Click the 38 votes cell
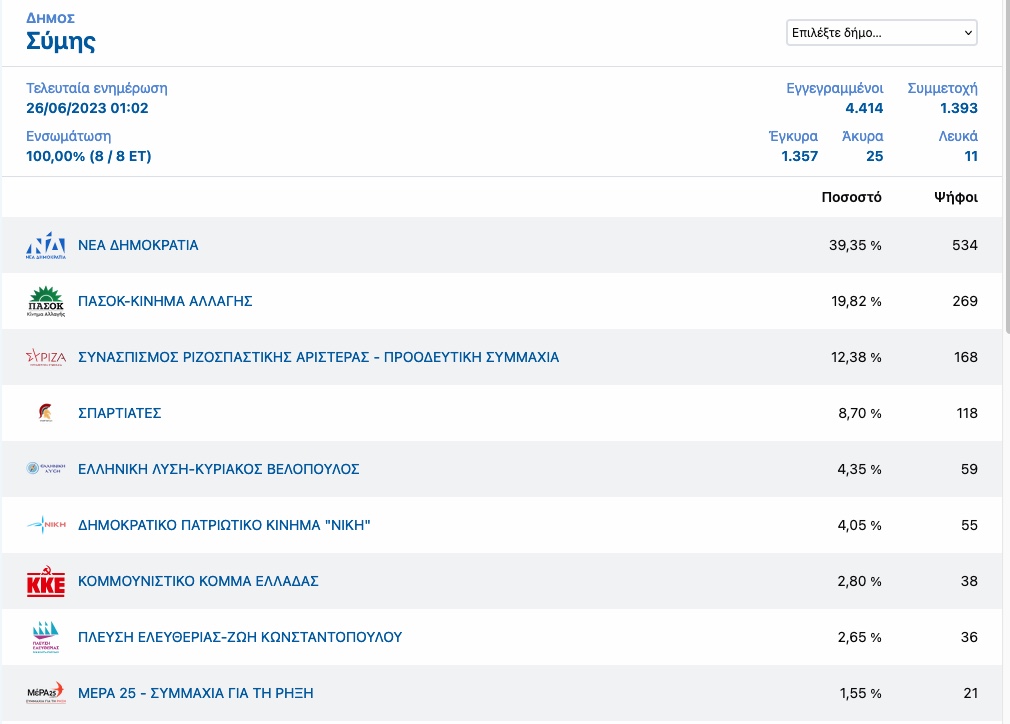 [x=969, y=581]
